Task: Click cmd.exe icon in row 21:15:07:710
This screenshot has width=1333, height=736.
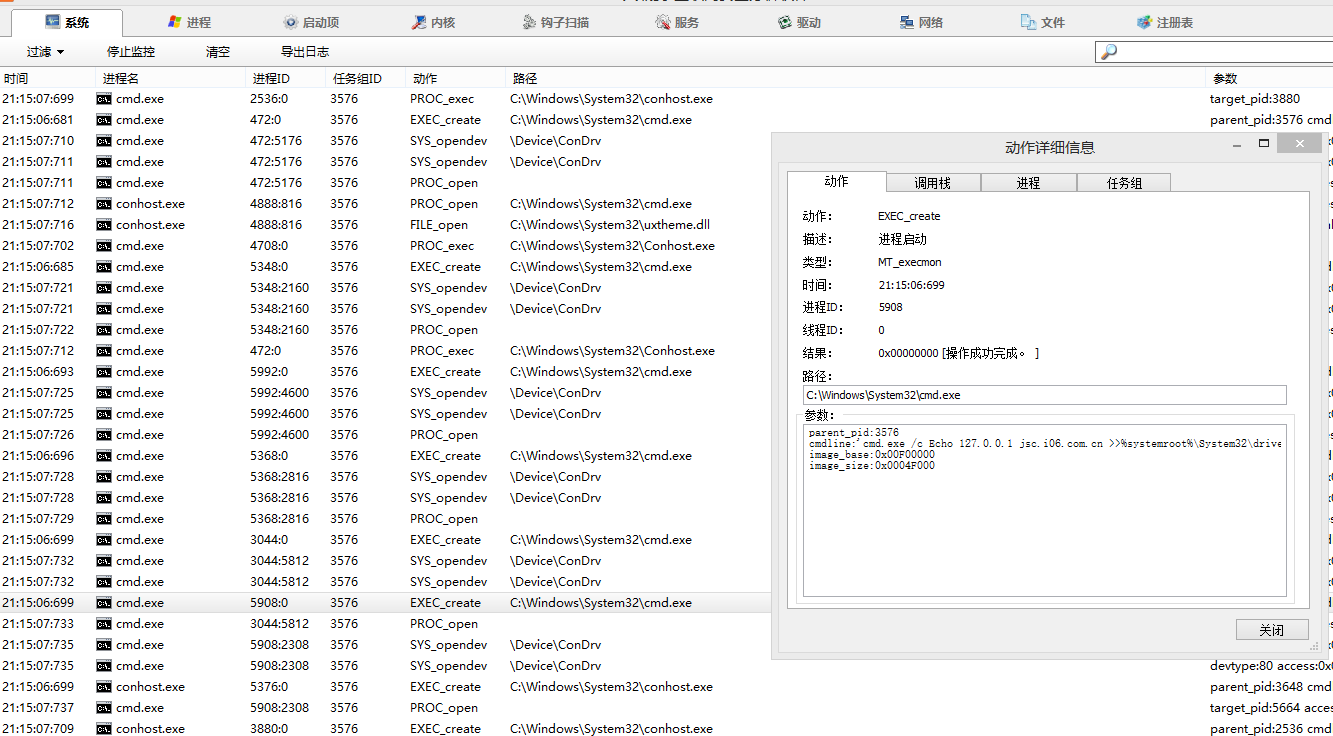Action: pos(103,141)
